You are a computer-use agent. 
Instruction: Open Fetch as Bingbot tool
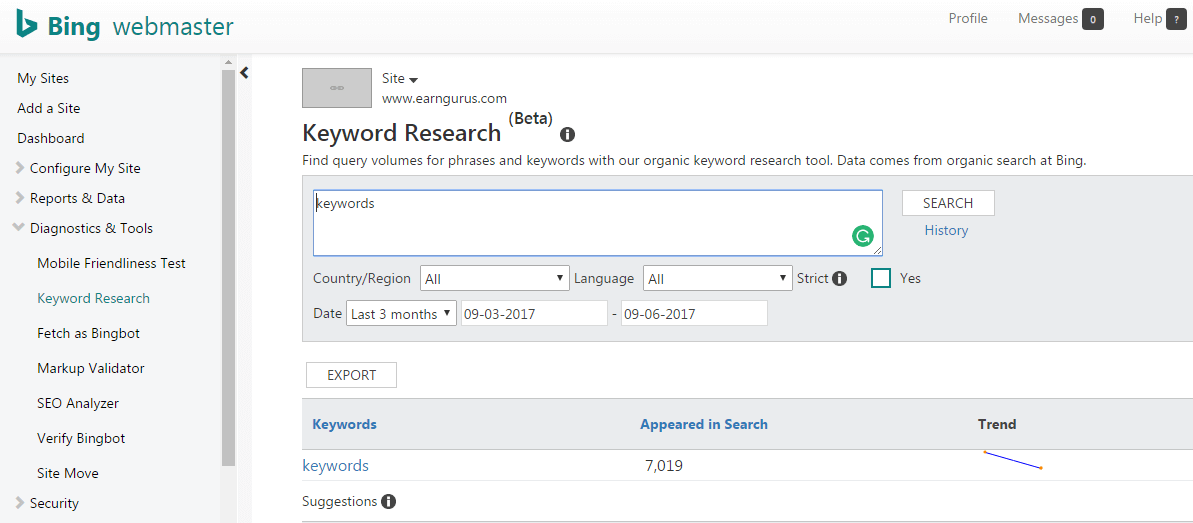(x=88, y=333)
